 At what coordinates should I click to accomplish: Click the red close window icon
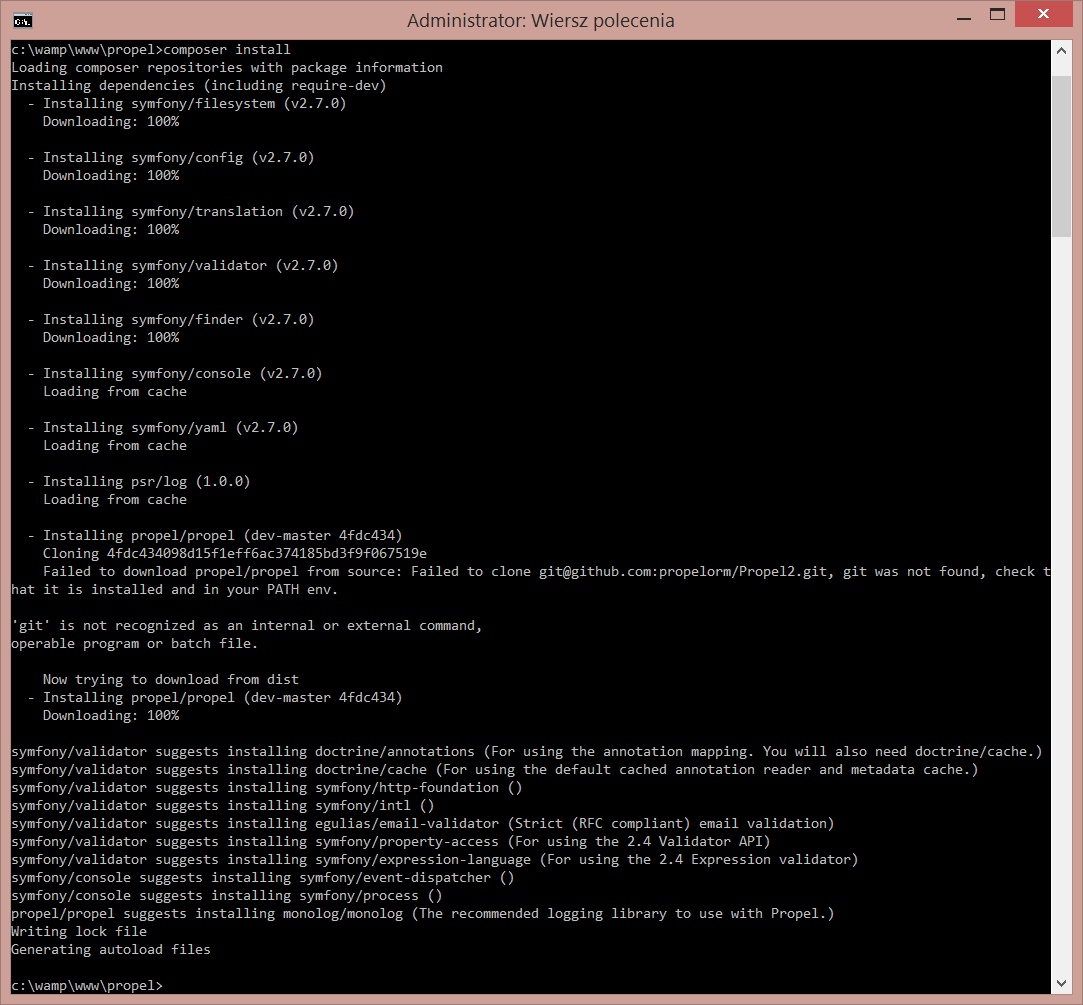[x=1043, y=14]
